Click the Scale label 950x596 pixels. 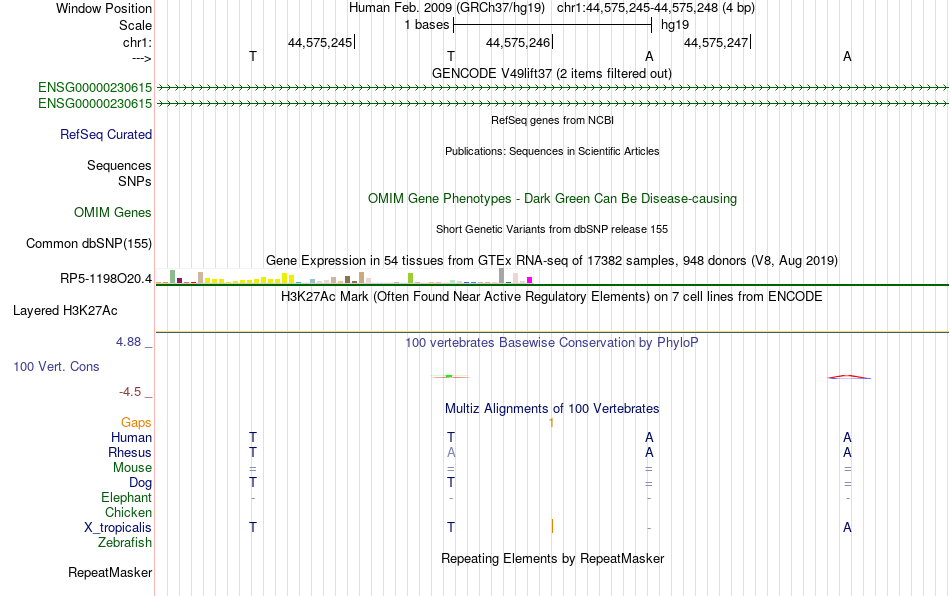[135, 25]
